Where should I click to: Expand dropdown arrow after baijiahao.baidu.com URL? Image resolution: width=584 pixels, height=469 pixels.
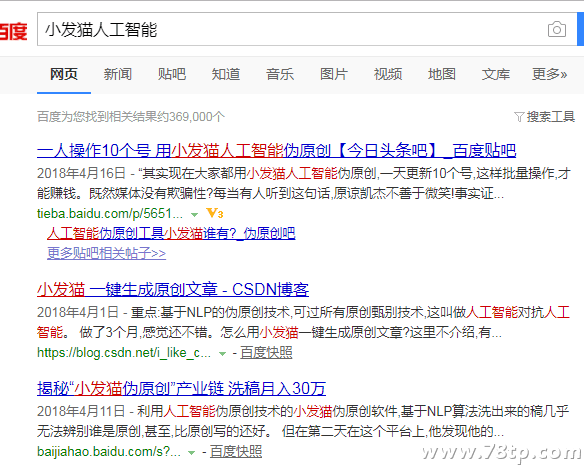pos(191,453)
